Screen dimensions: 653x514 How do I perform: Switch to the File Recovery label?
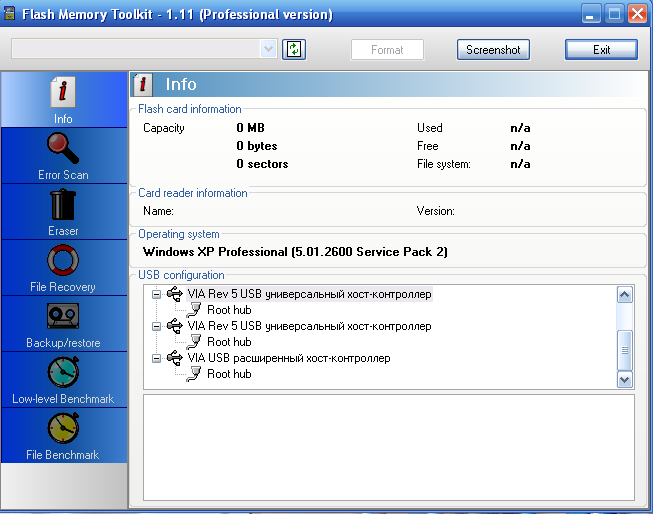pos(63,287)
